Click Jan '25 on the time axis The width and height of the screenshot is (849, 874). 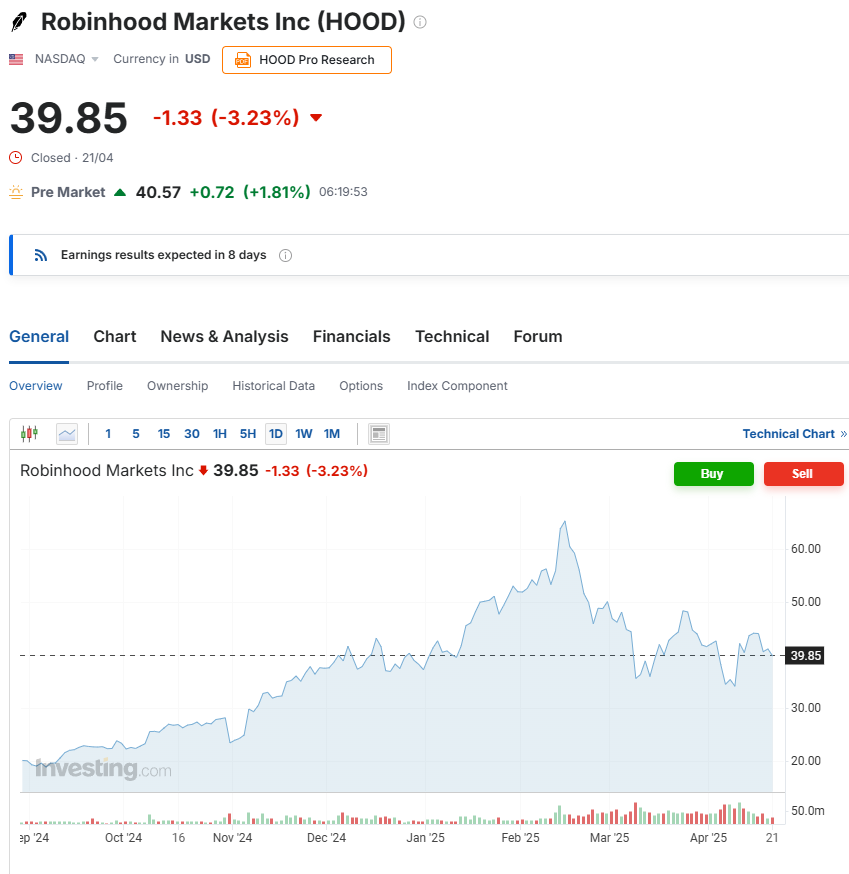(x=425, y=838)
